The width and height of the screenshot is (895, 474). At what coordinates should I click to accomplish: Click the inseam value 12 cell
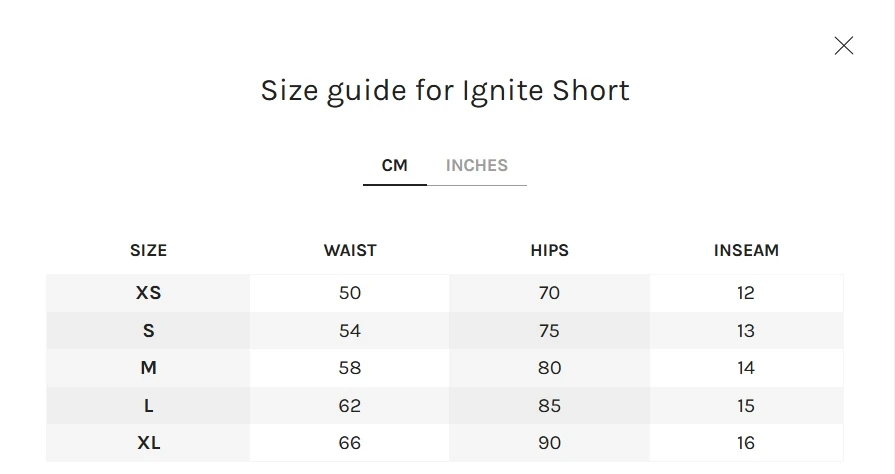point(746,293)
